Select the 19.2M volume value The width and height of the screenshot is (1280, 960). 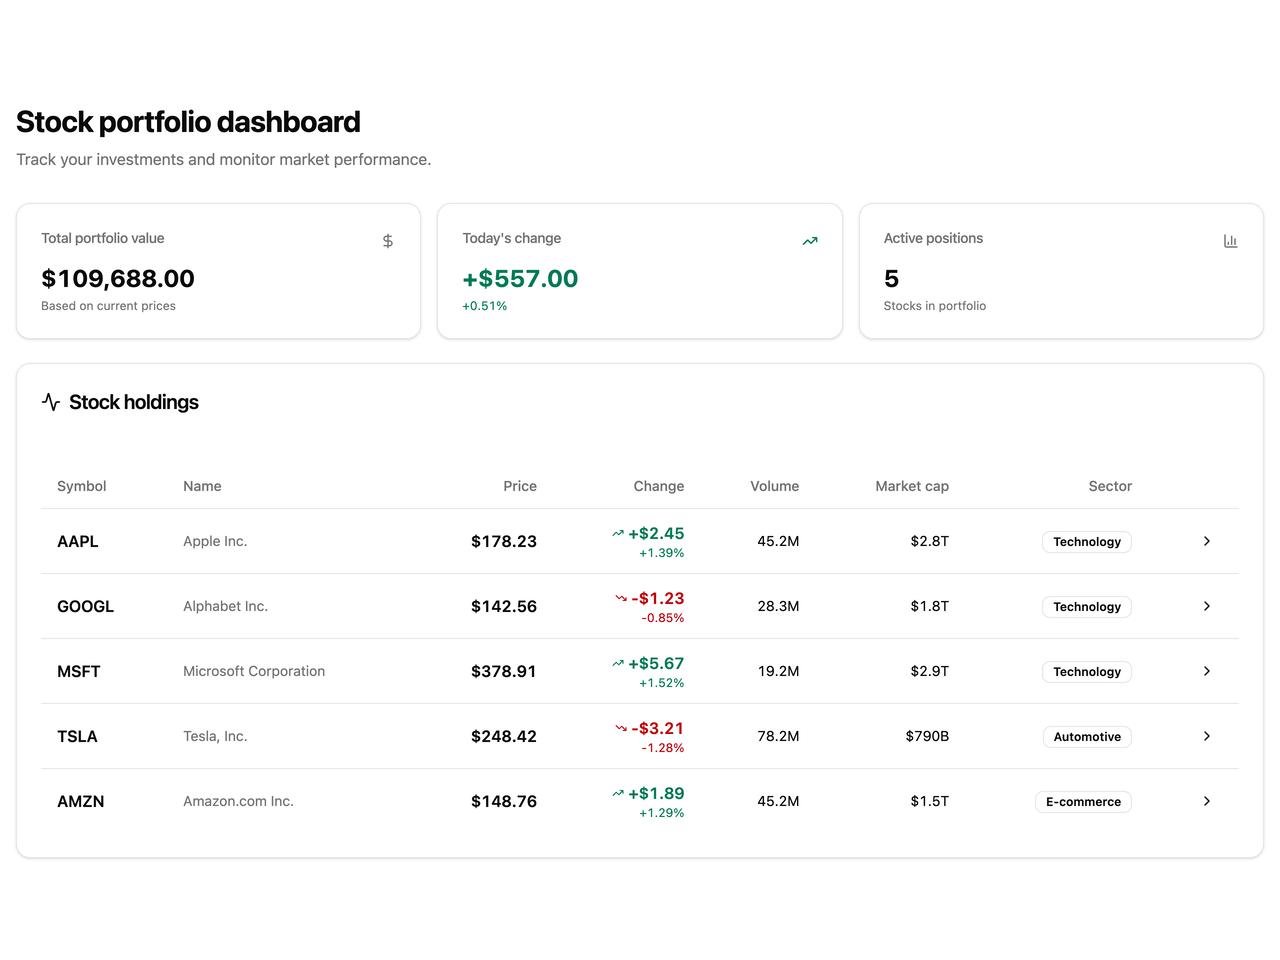tap(778, 671)
